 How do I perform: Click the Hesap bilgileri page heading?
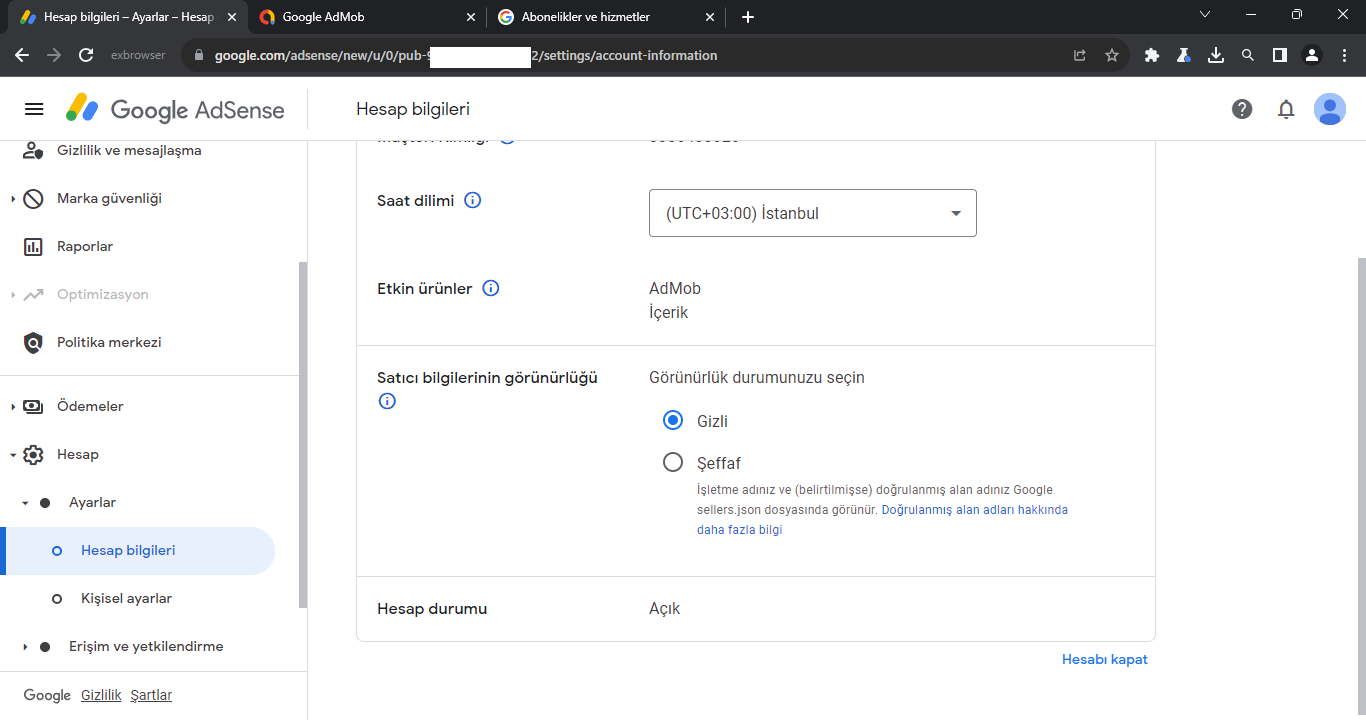tap(413, 109)
